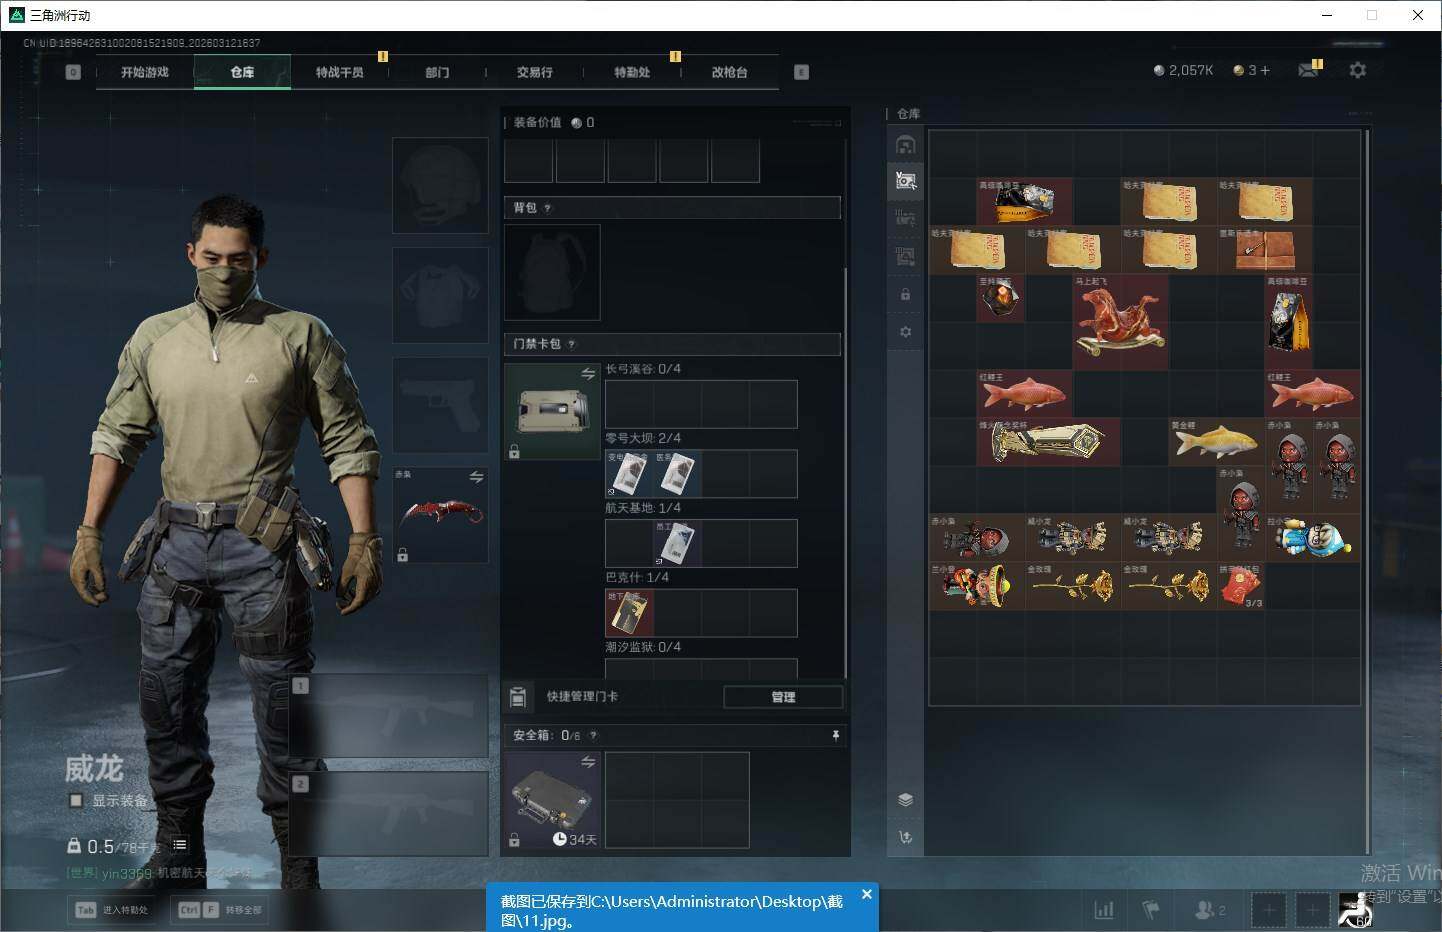Click the cart sell icon in warehouse sidebar
This screenshot has width=1442, height=932.
tap(905, 838)
